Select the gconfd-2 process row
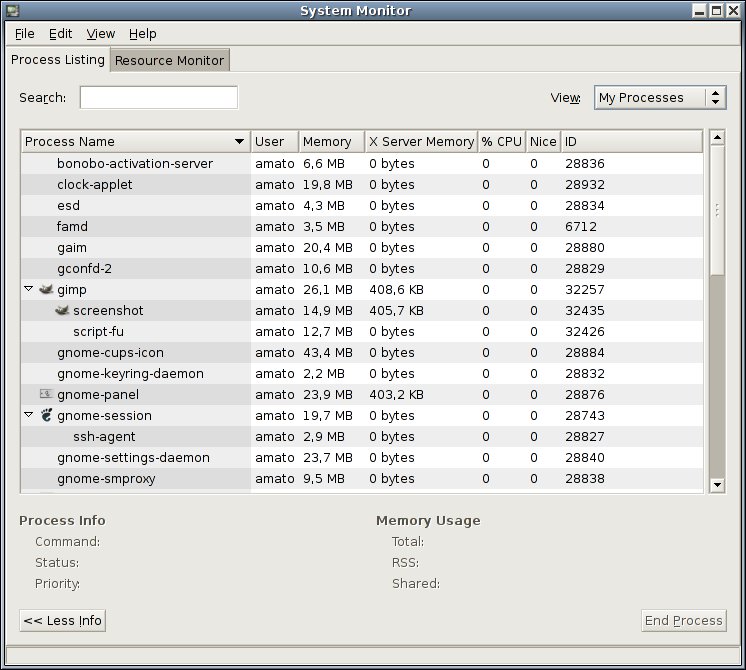 [362, 268]
